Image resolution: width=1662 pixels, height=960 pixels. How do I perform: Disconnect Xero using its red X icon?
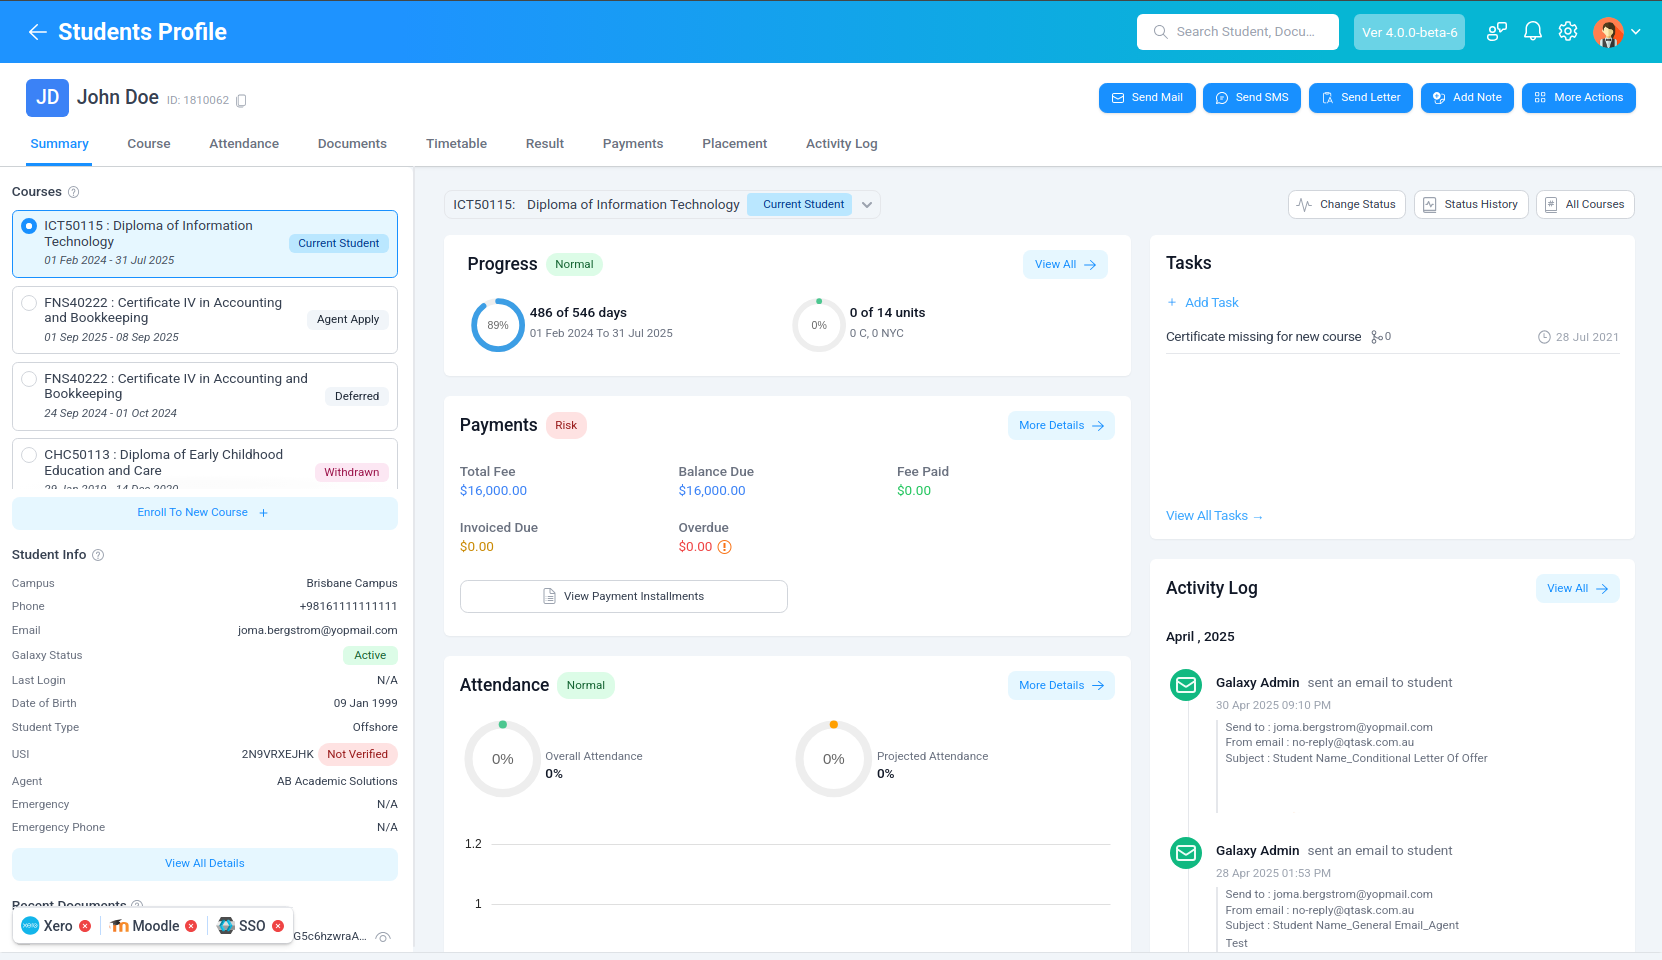coord(85,926)
